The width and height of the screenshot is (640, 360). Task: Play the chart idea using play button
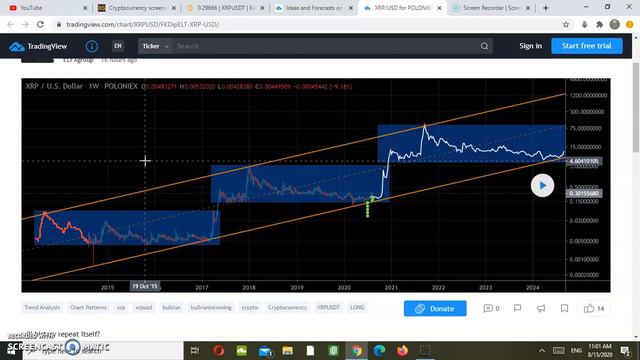point(542,185)
